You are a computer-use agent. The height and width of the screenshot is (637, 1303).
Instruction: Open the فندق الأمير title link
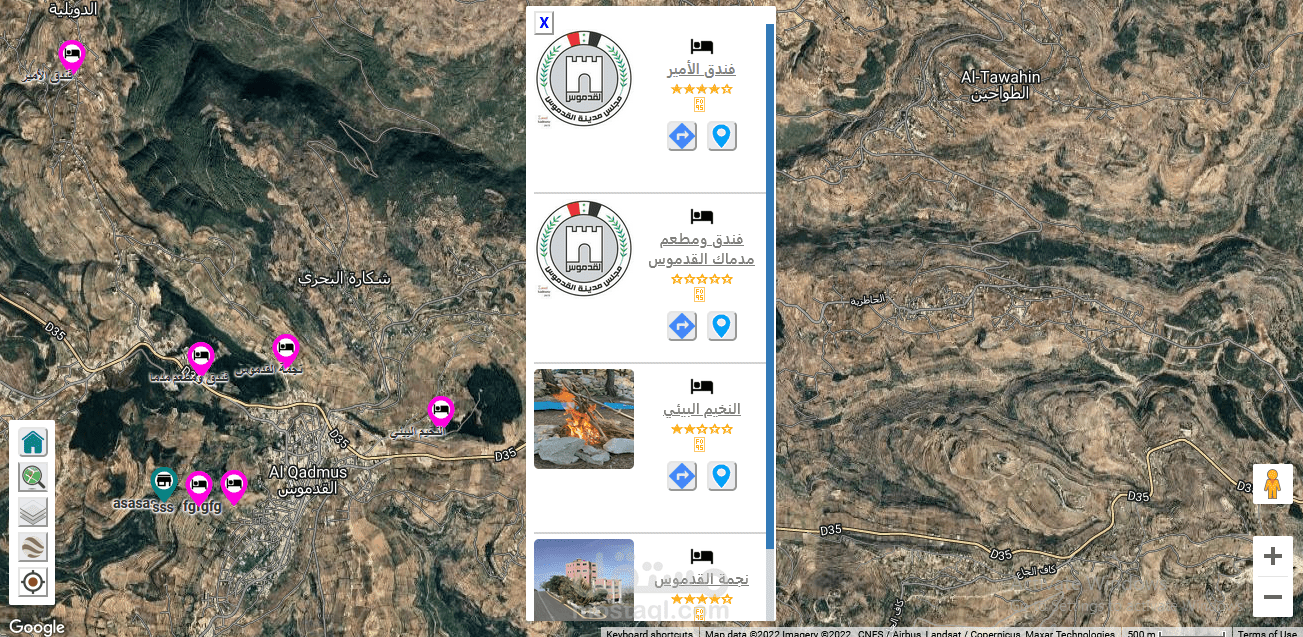(701, 69)
